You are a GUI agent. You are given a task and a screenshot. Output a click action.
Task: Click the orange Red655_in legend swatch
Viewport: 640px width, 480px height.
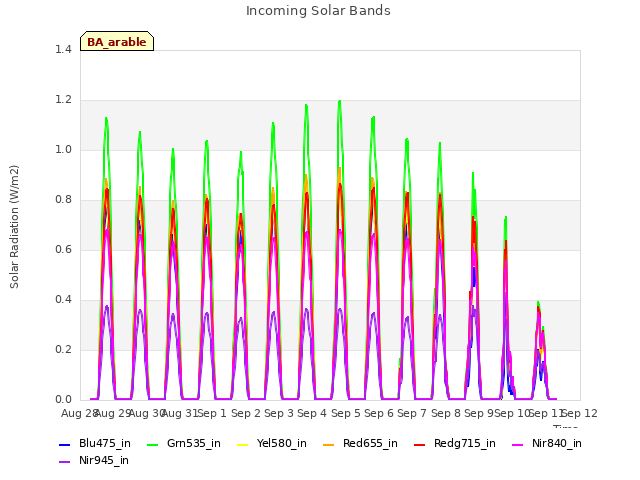328,444
